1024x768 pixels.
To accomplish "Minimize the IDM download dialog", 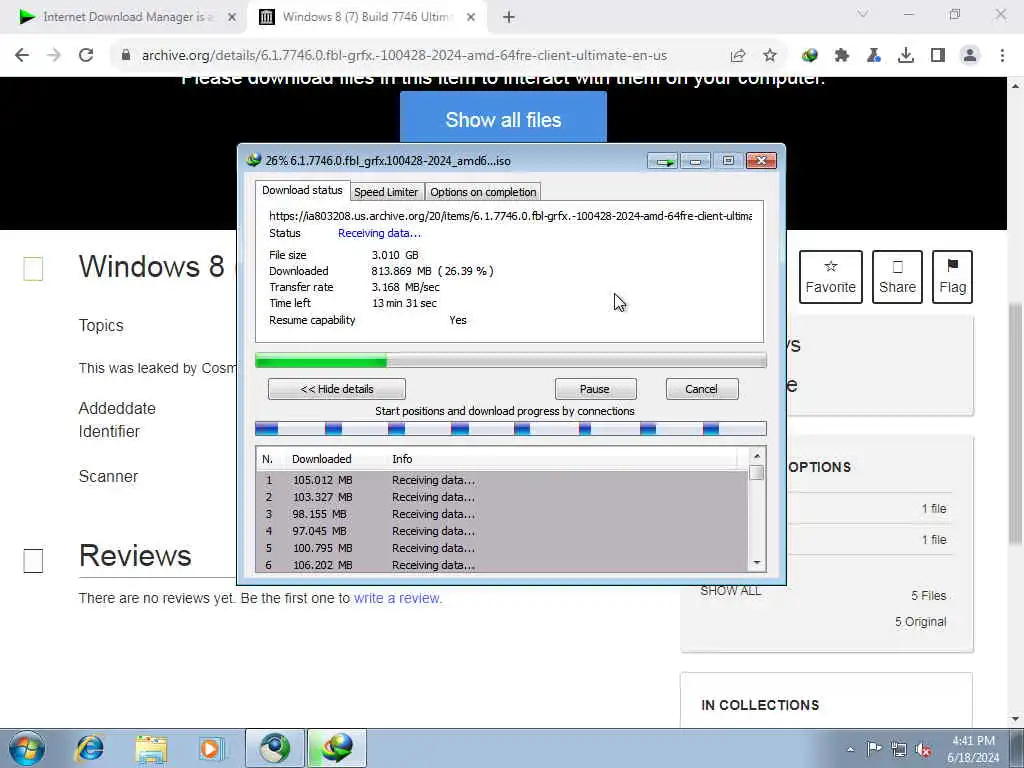I will click(696, 161).
